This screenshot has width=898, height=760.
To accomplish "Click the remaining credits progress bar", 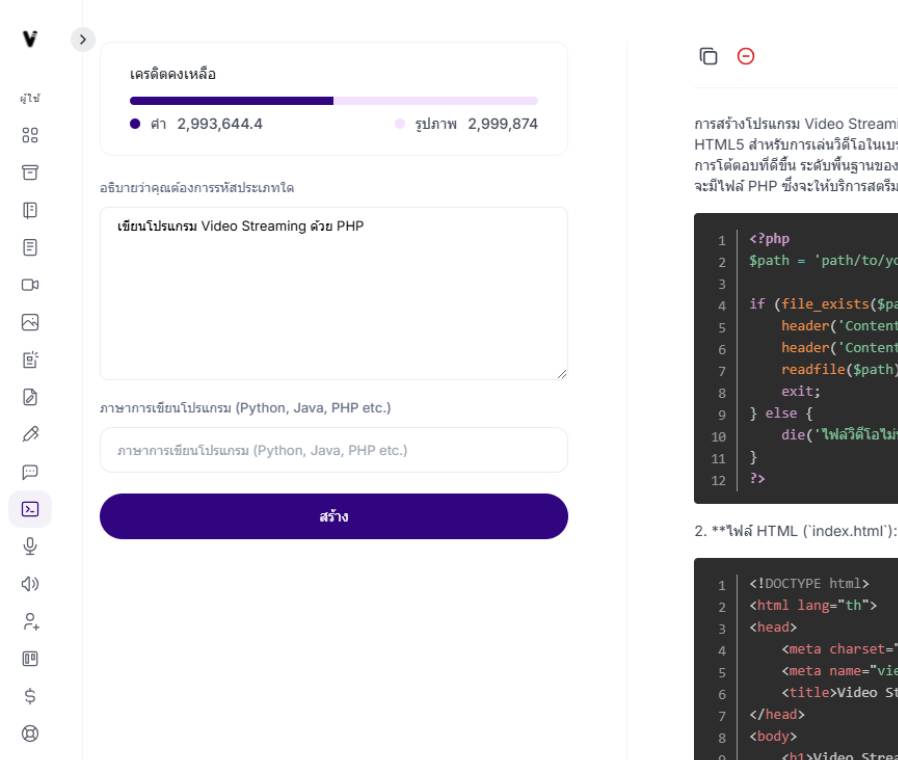I will pos(333,101).
